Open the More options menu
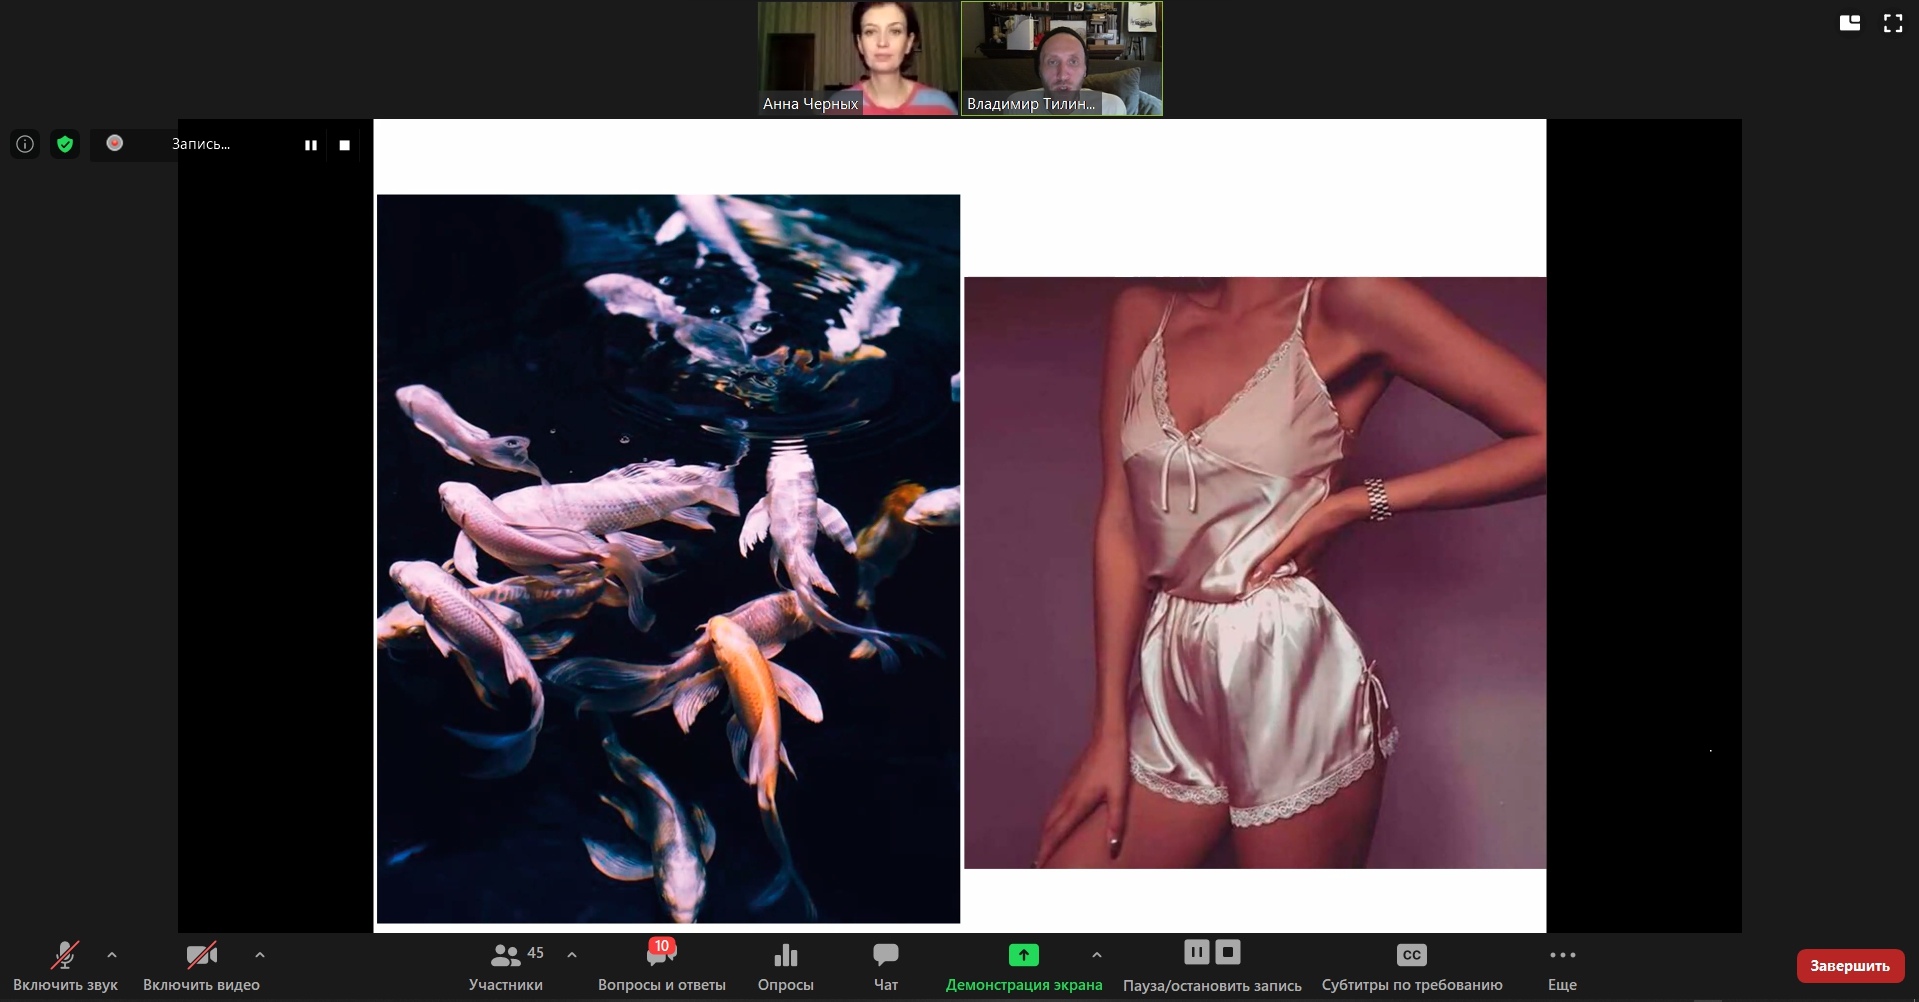 pyautogui.click(x=1562, y=956)
